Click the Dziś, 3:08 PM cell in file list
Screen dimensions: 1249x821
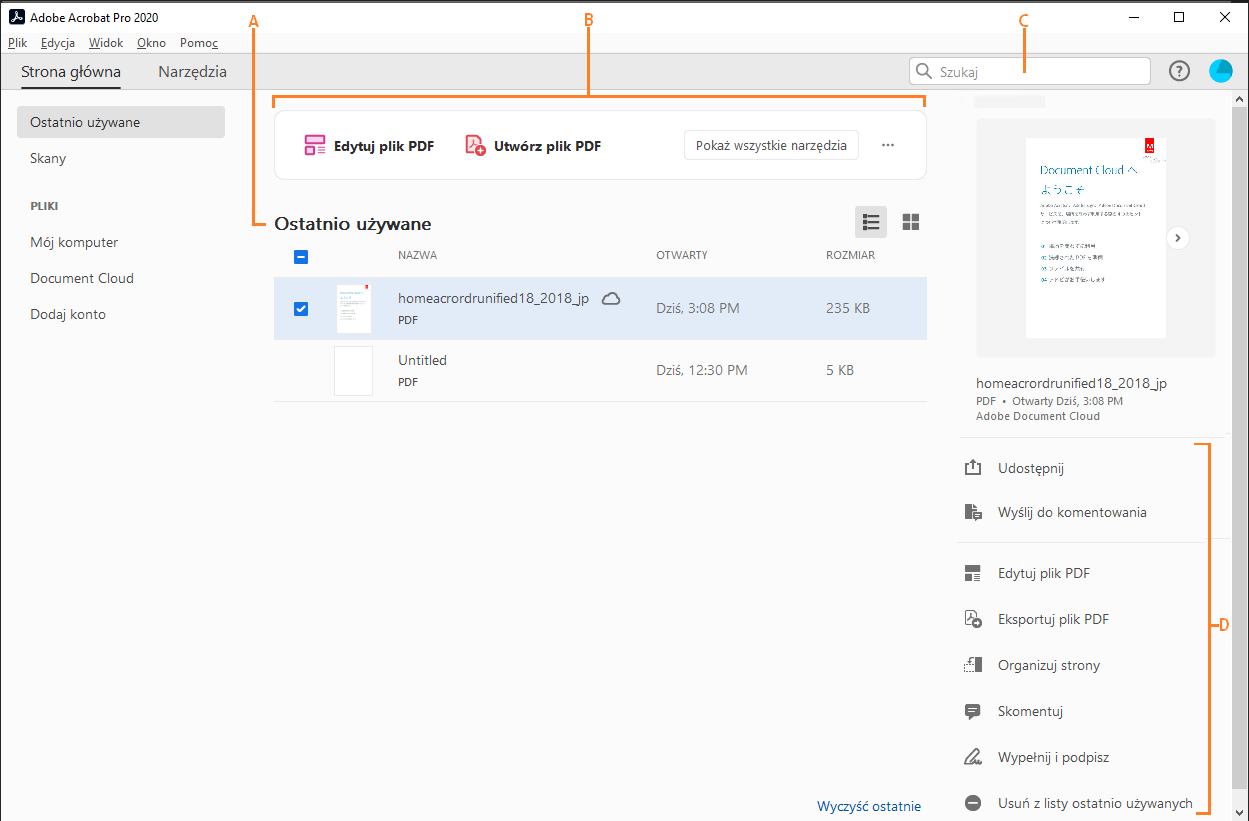(698, 308)
